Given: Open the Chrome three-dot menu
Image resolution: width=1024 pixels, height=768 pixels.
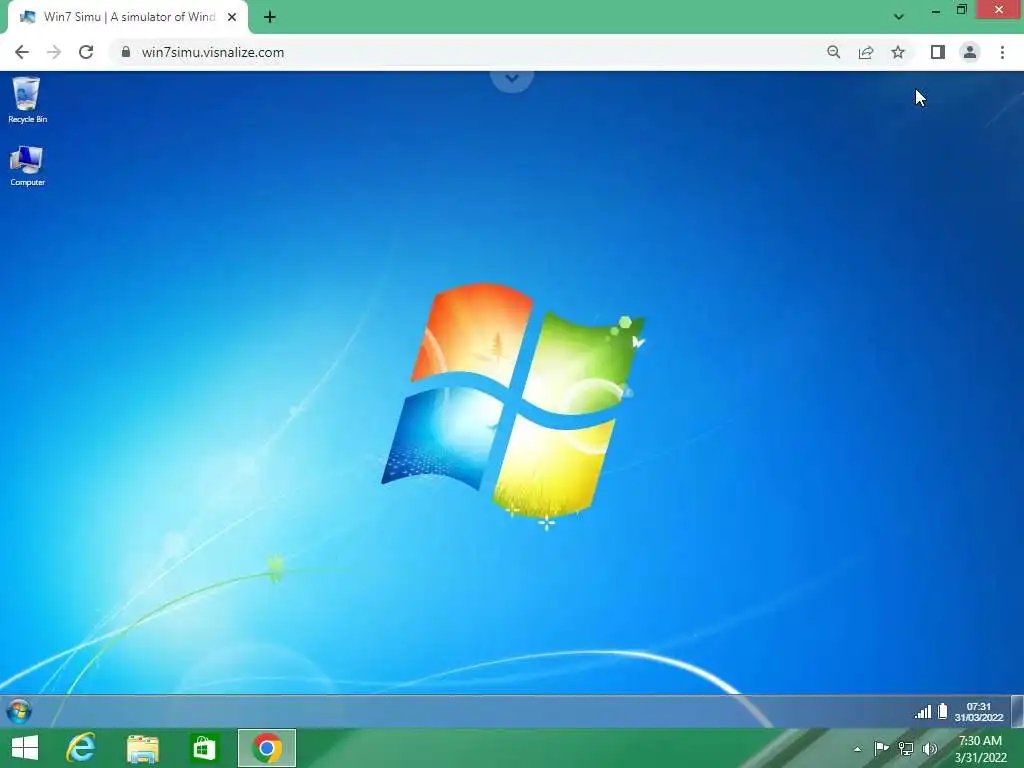Looking at the screenshot, I should 1002,52.
